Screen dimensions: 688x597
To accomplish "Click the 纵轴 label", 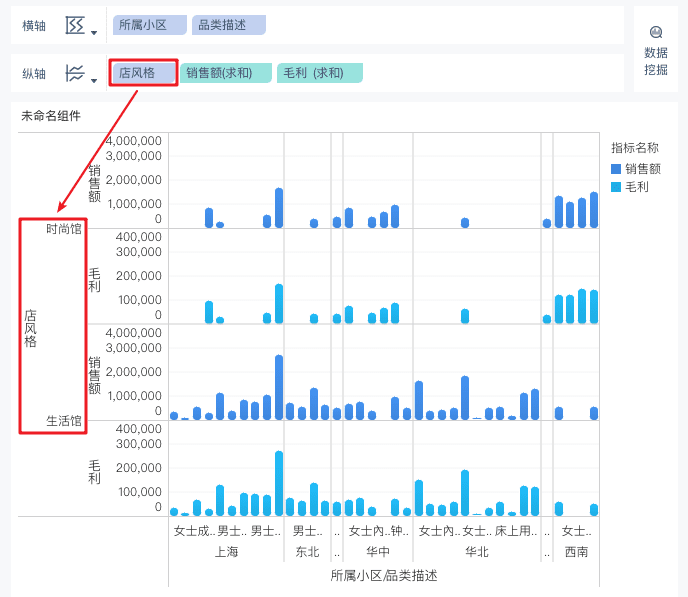I will pyautogui.click(x=34, y=74).
